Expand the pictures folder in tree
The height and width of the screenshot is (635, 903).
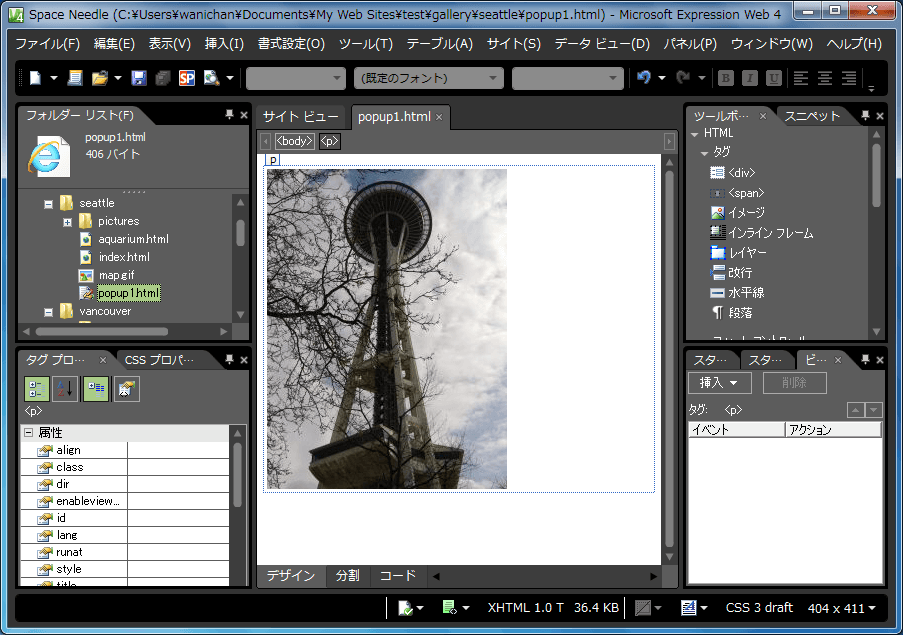point(67,221)
